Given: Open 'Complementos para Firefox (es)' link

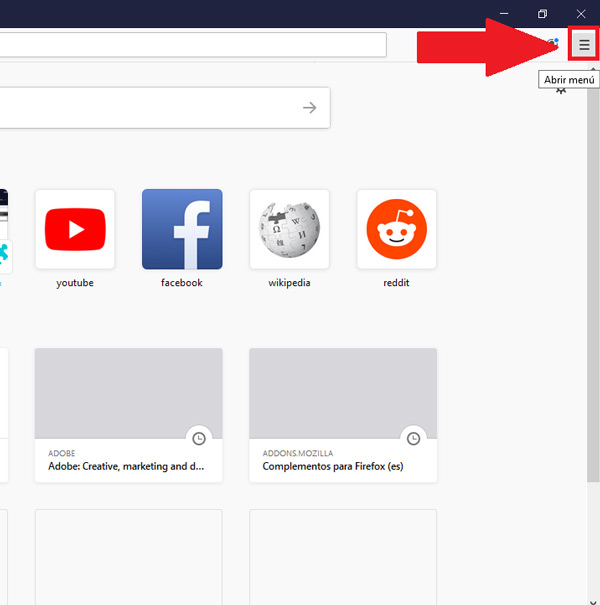Looking at the screenshot, I should click(333, 466).
